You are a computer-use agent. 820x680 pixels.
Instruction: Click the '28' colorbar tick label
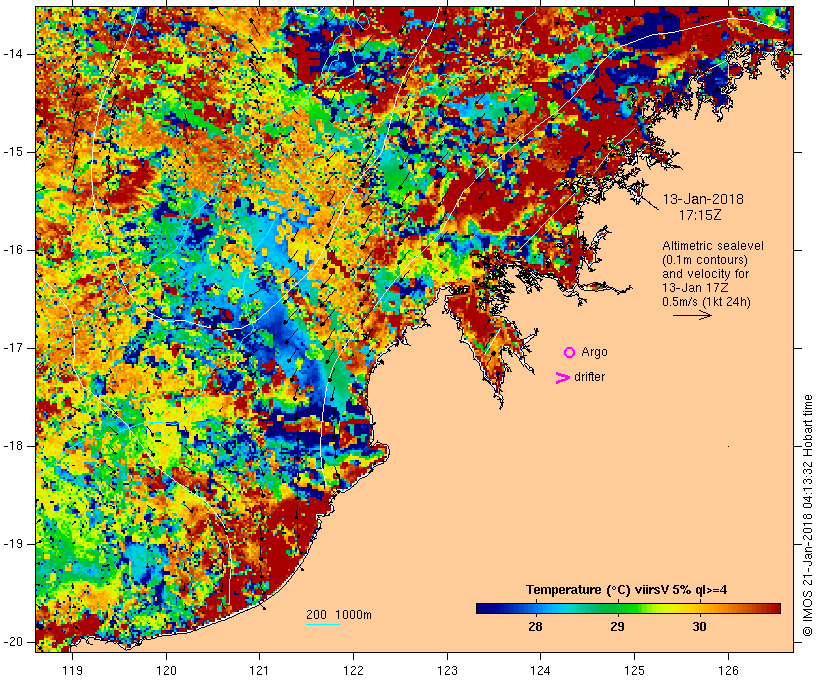[536, 627]
